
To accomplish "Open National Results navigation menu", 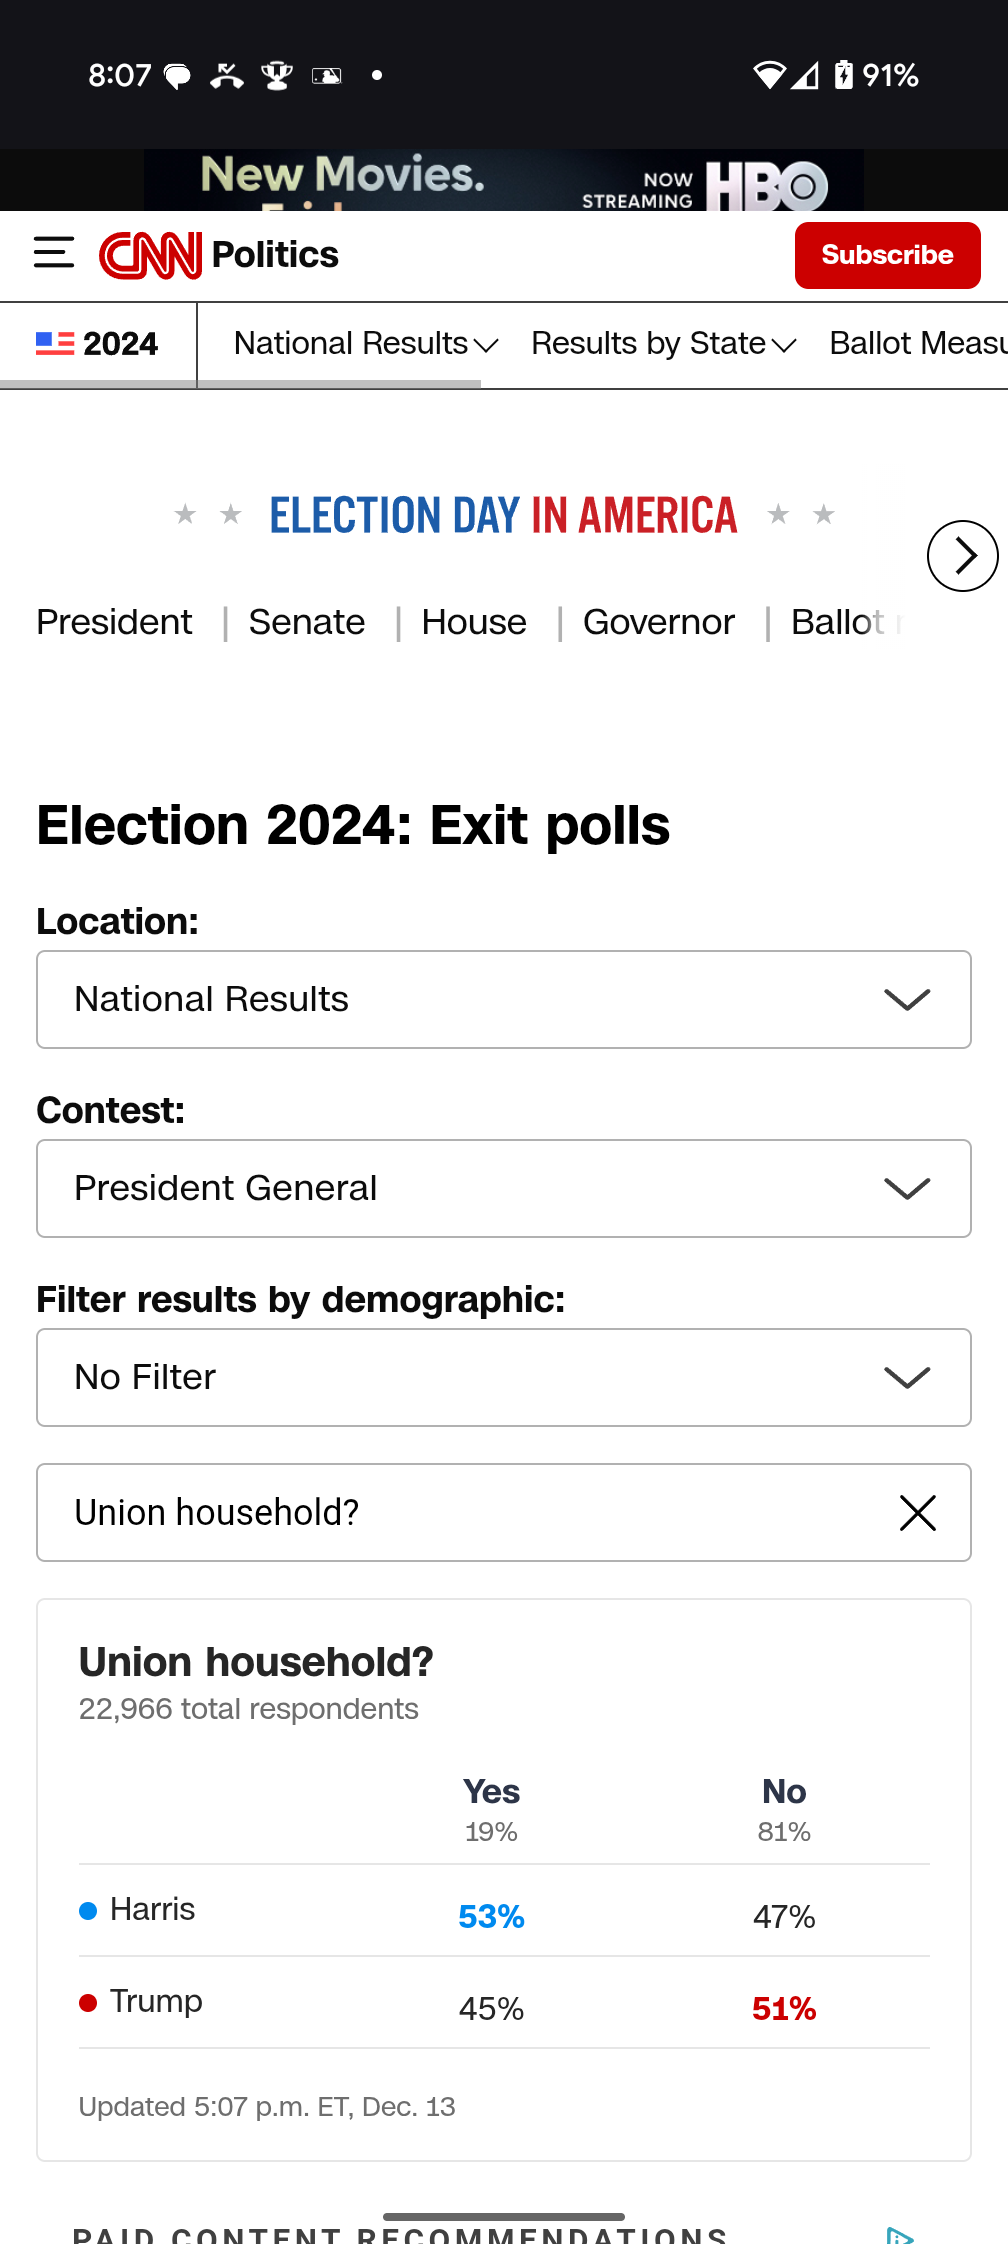I will pyautogui.click(x=365, y=344).
